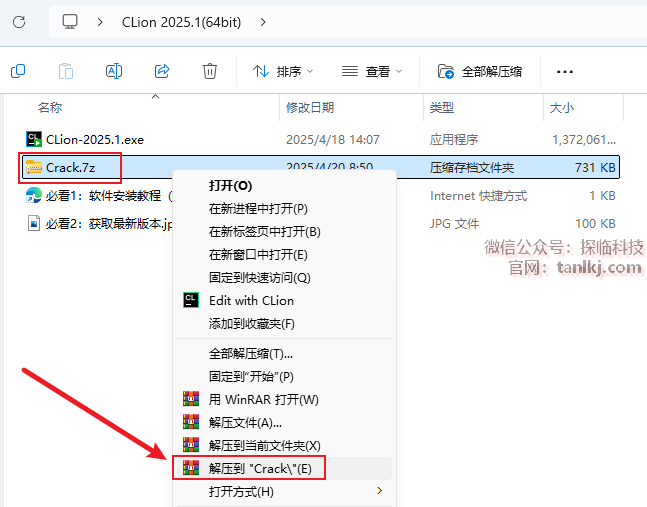
Task: Open the 查看 view dropdown
Action: point(372,71)
